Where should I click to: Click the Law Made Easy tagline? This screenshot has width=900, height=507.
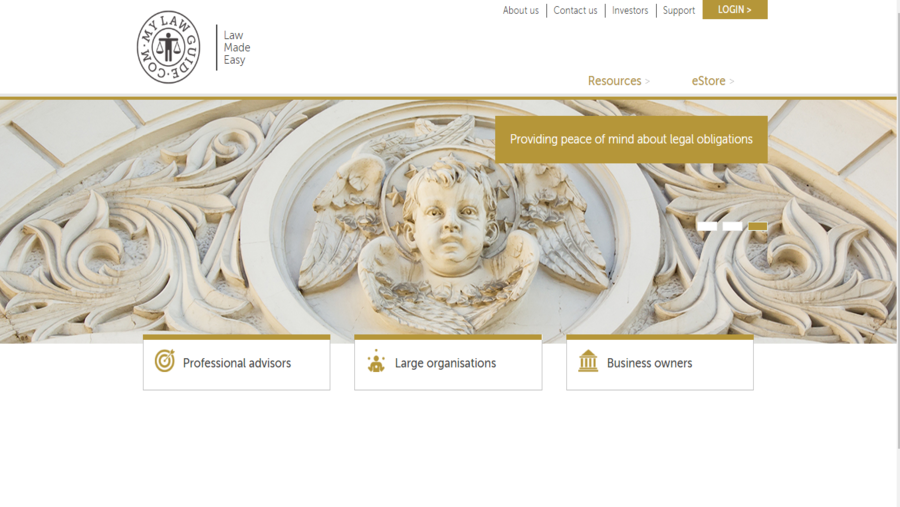point(236,48)
